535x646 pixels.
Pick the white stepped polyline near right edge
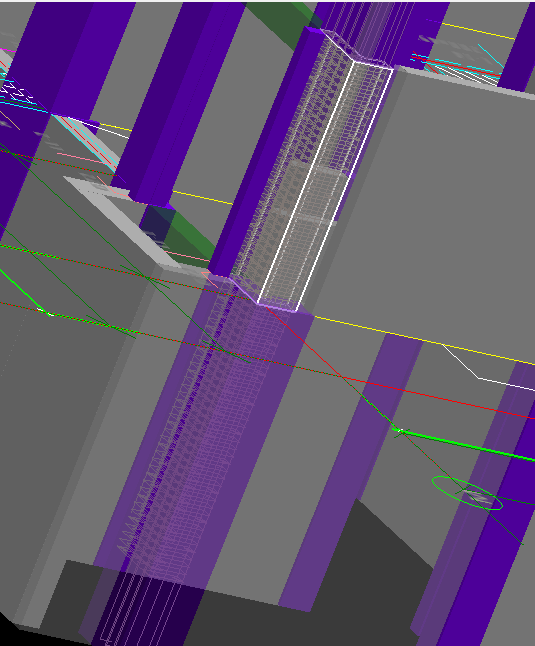tap(488, 368)
